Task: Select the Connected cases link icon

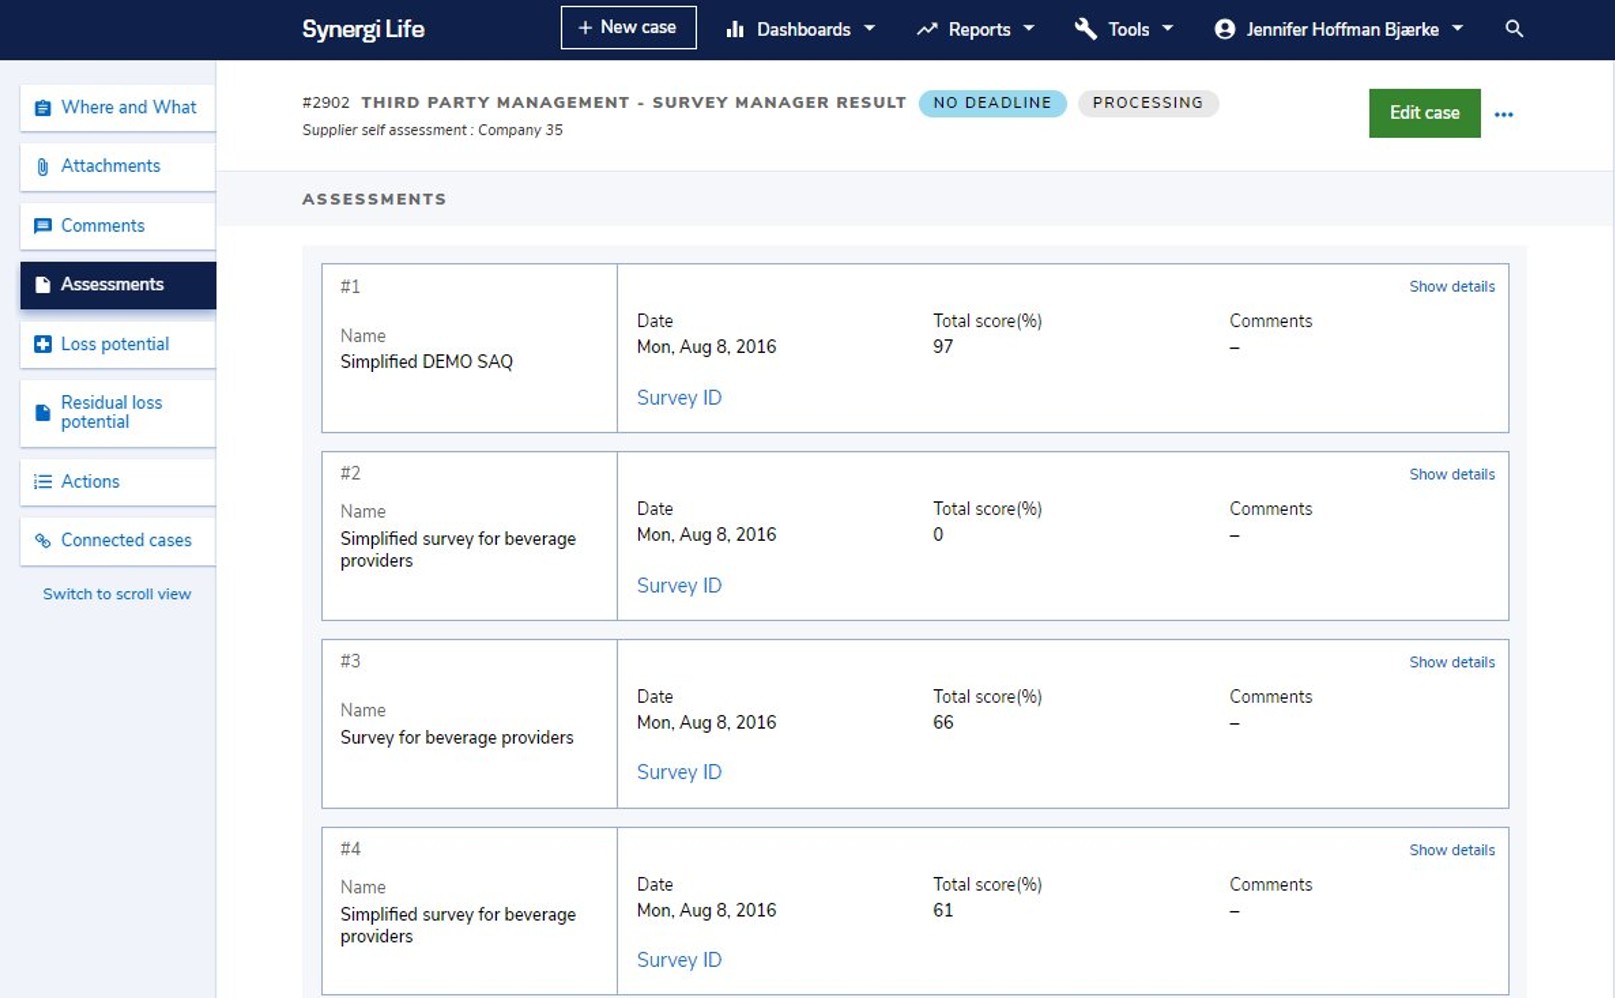Action: pos(42,540)
